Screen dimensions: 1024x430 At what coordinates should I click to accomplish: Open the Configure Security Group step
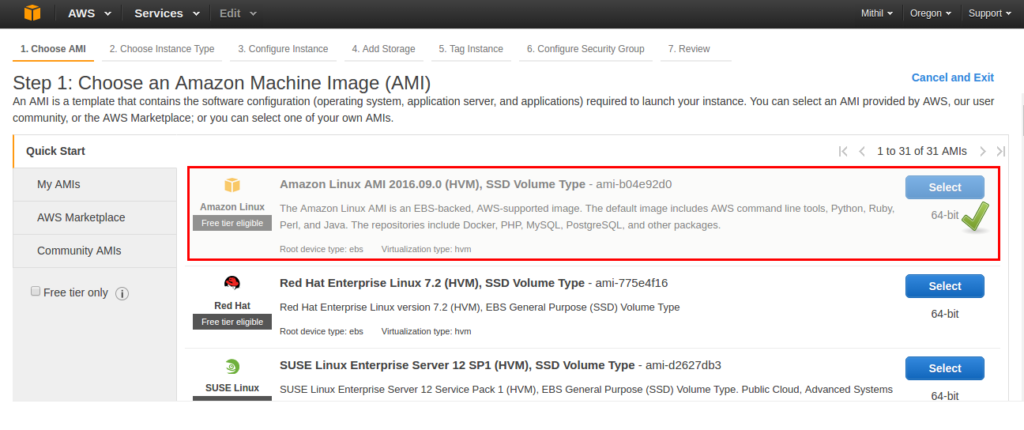click(x=586, y=48)
